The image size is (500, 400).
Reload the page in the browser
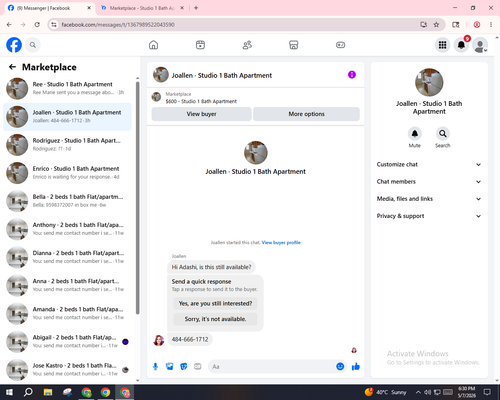(x=37, y=25)
